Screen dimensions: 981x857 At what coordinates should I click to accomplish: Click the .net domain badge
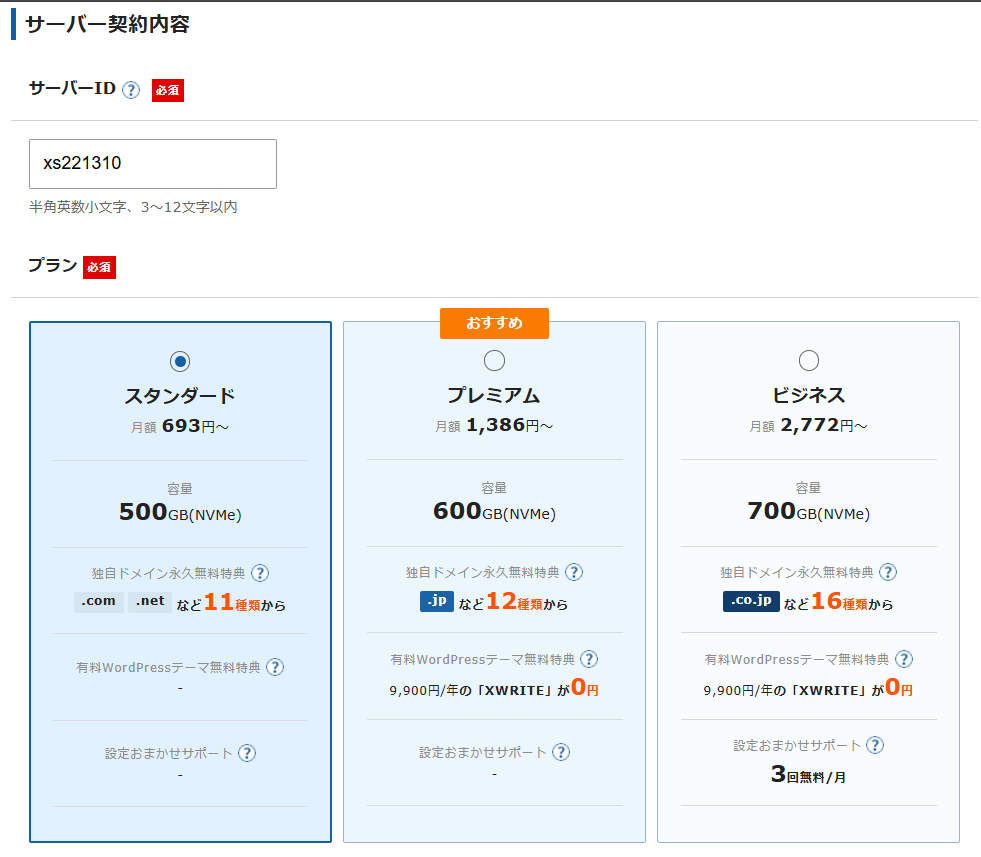point(149,602)
